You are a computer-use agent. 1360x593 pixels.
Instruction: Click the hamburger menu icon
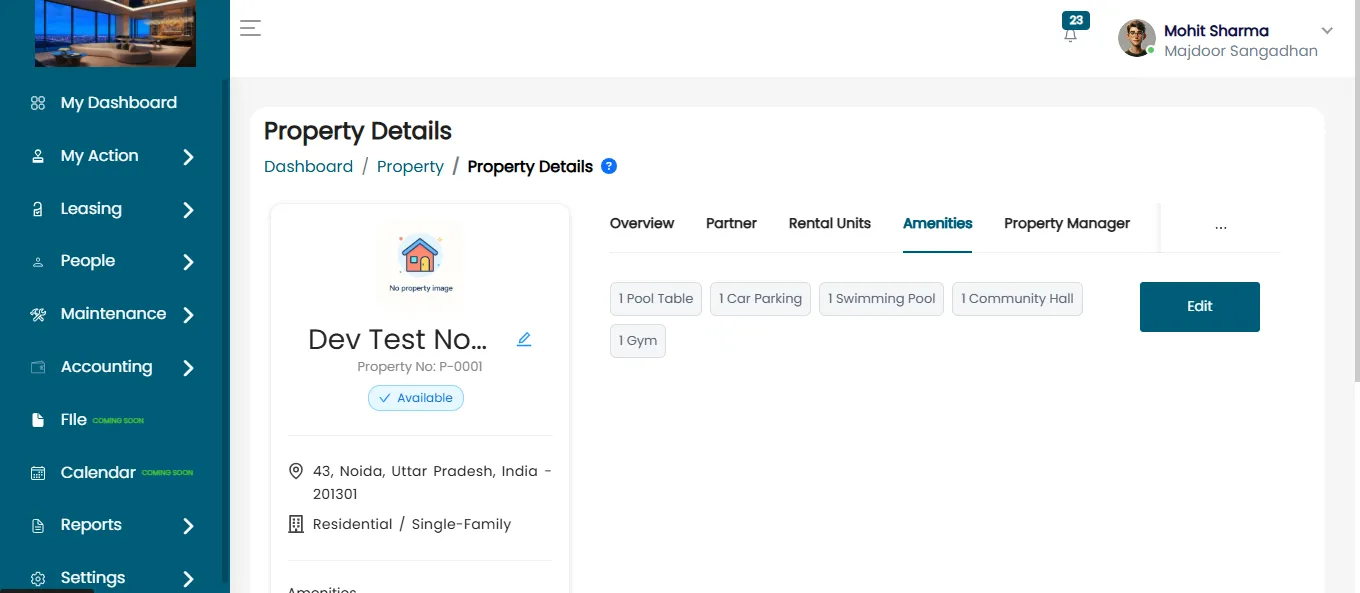(x=250, y=28)
